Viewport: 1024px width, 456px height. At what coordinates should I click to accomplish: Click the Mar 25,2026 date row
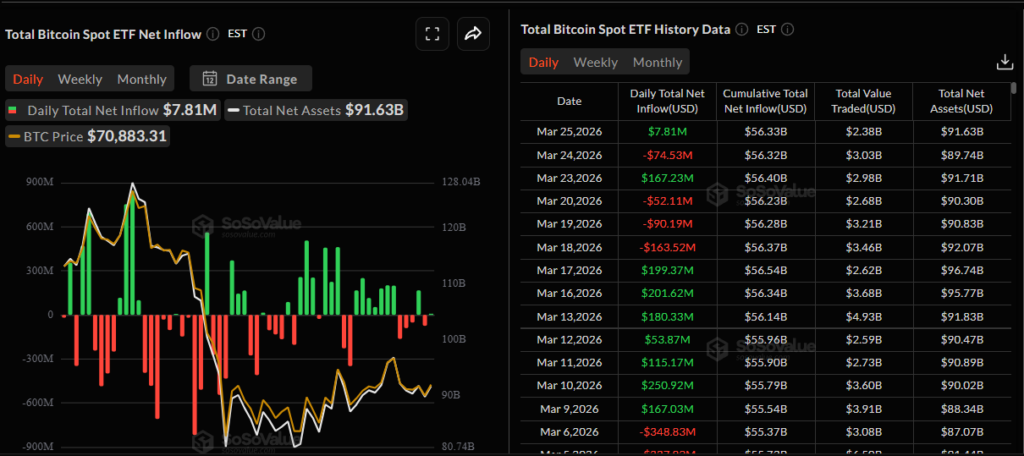(x=568, y=132)
